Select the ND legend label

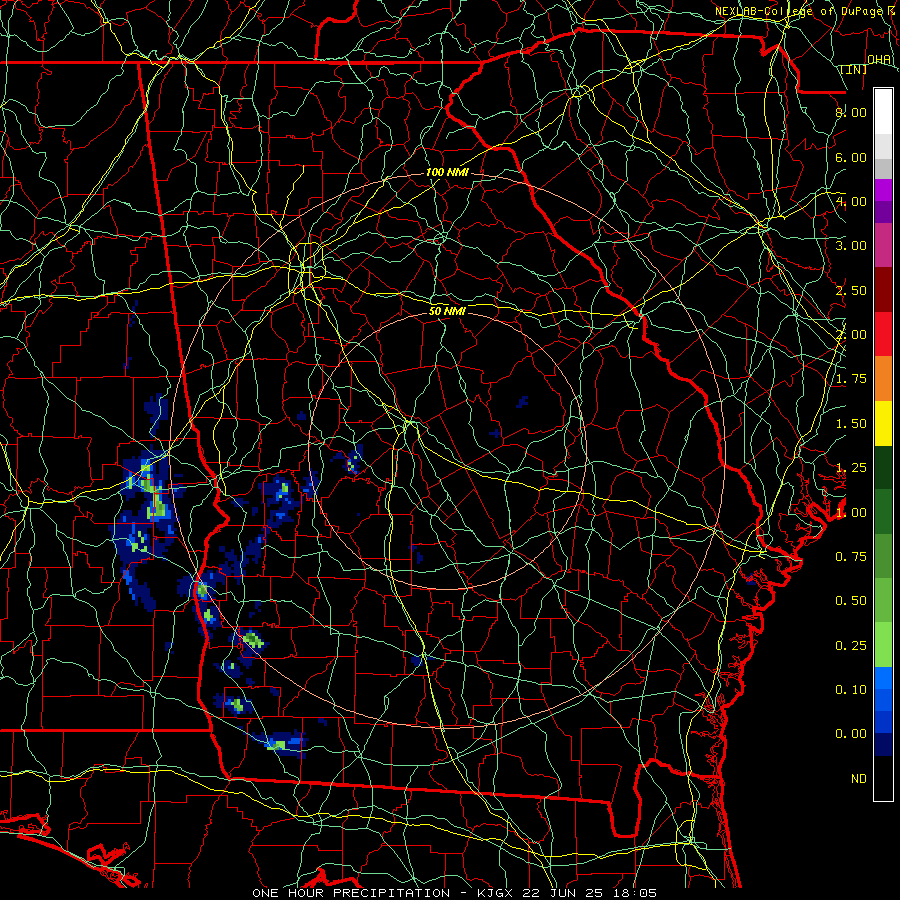click(x=859, y=779)
